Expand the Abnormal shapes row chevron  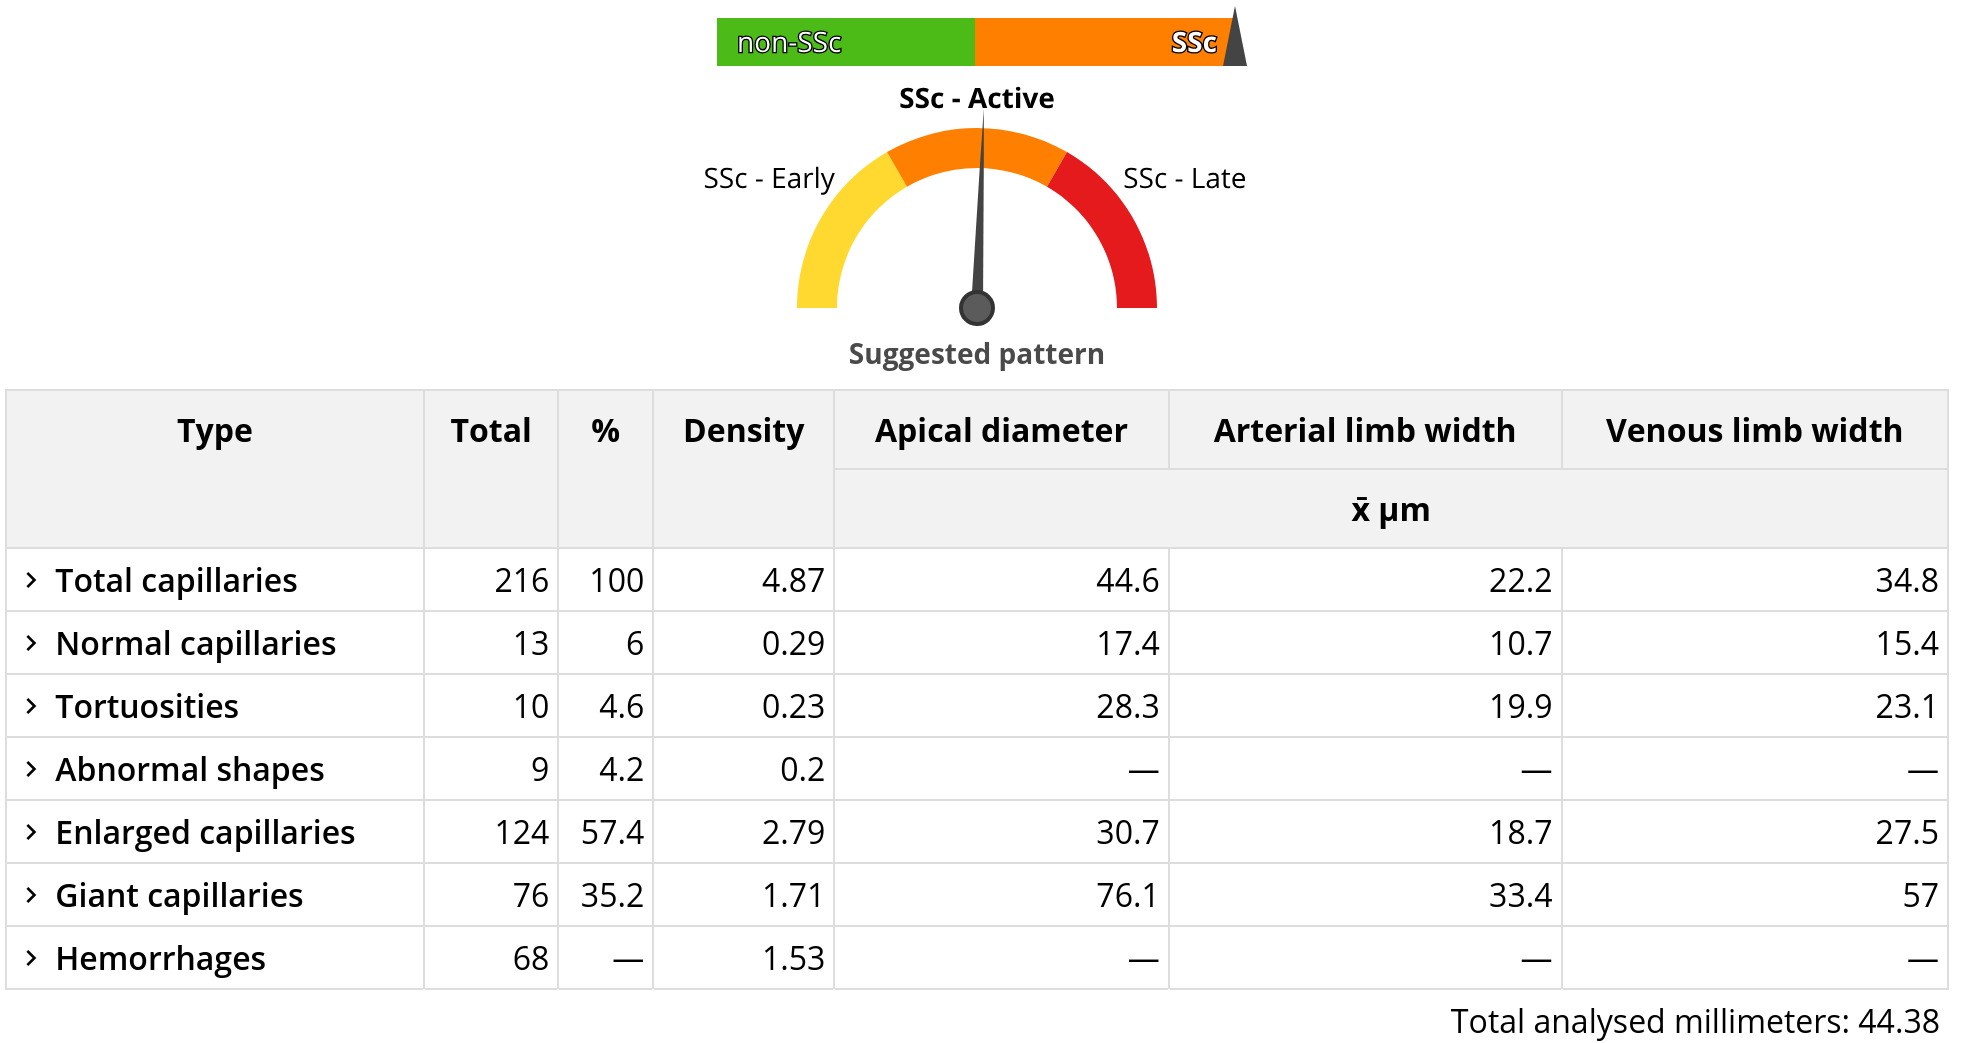31,769
